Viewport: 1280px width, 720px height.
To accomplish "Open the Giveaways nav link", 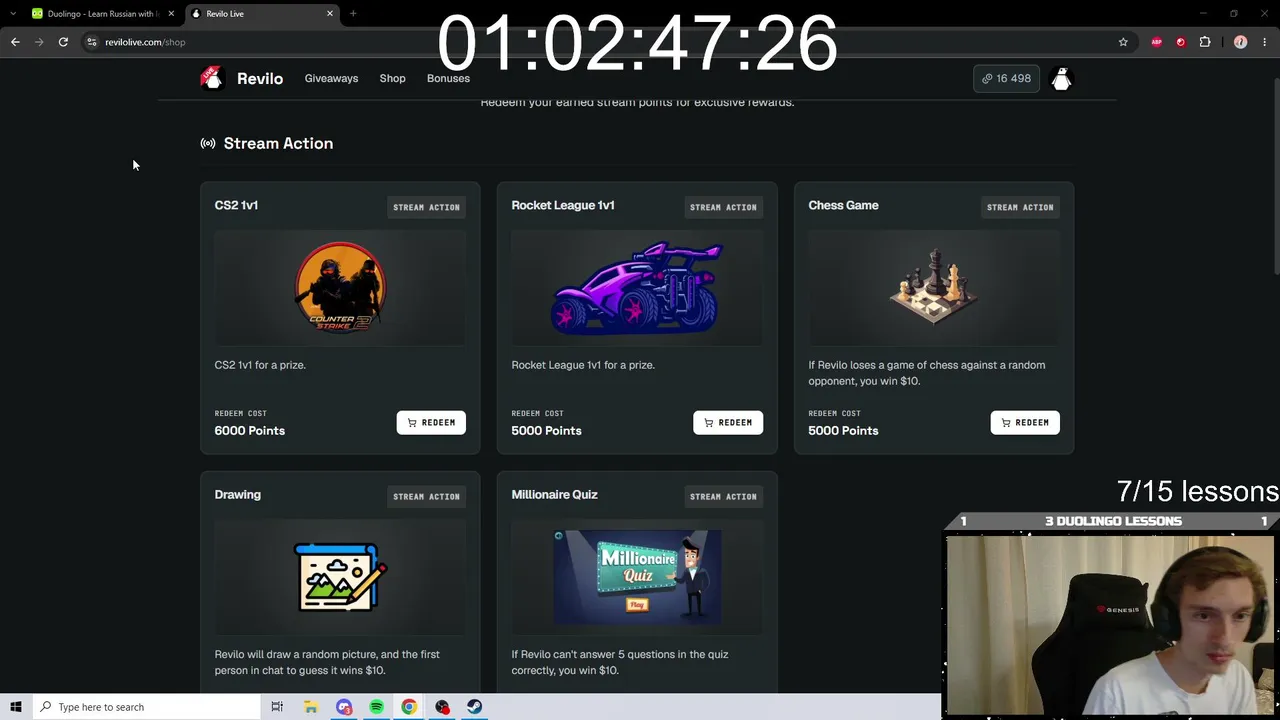I will (331, 78).
